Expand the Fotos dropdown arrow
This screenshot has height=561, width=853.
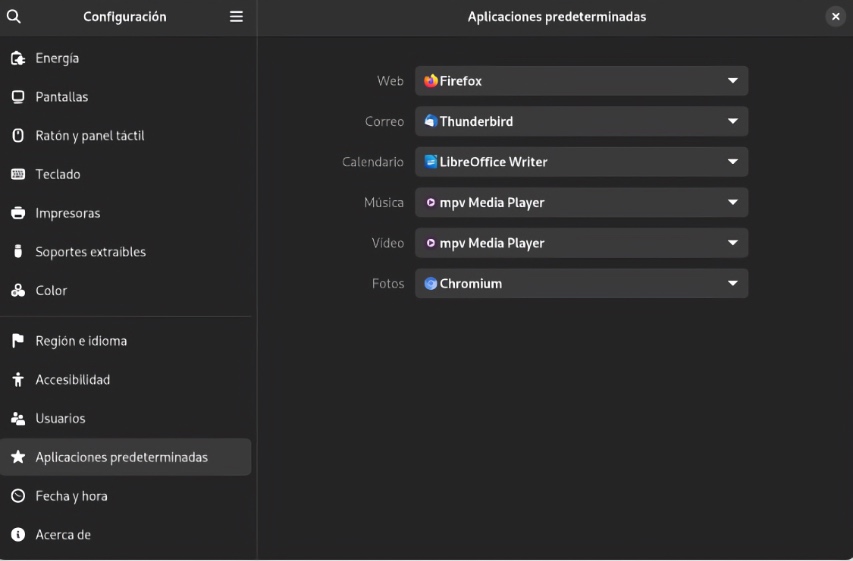733,283
